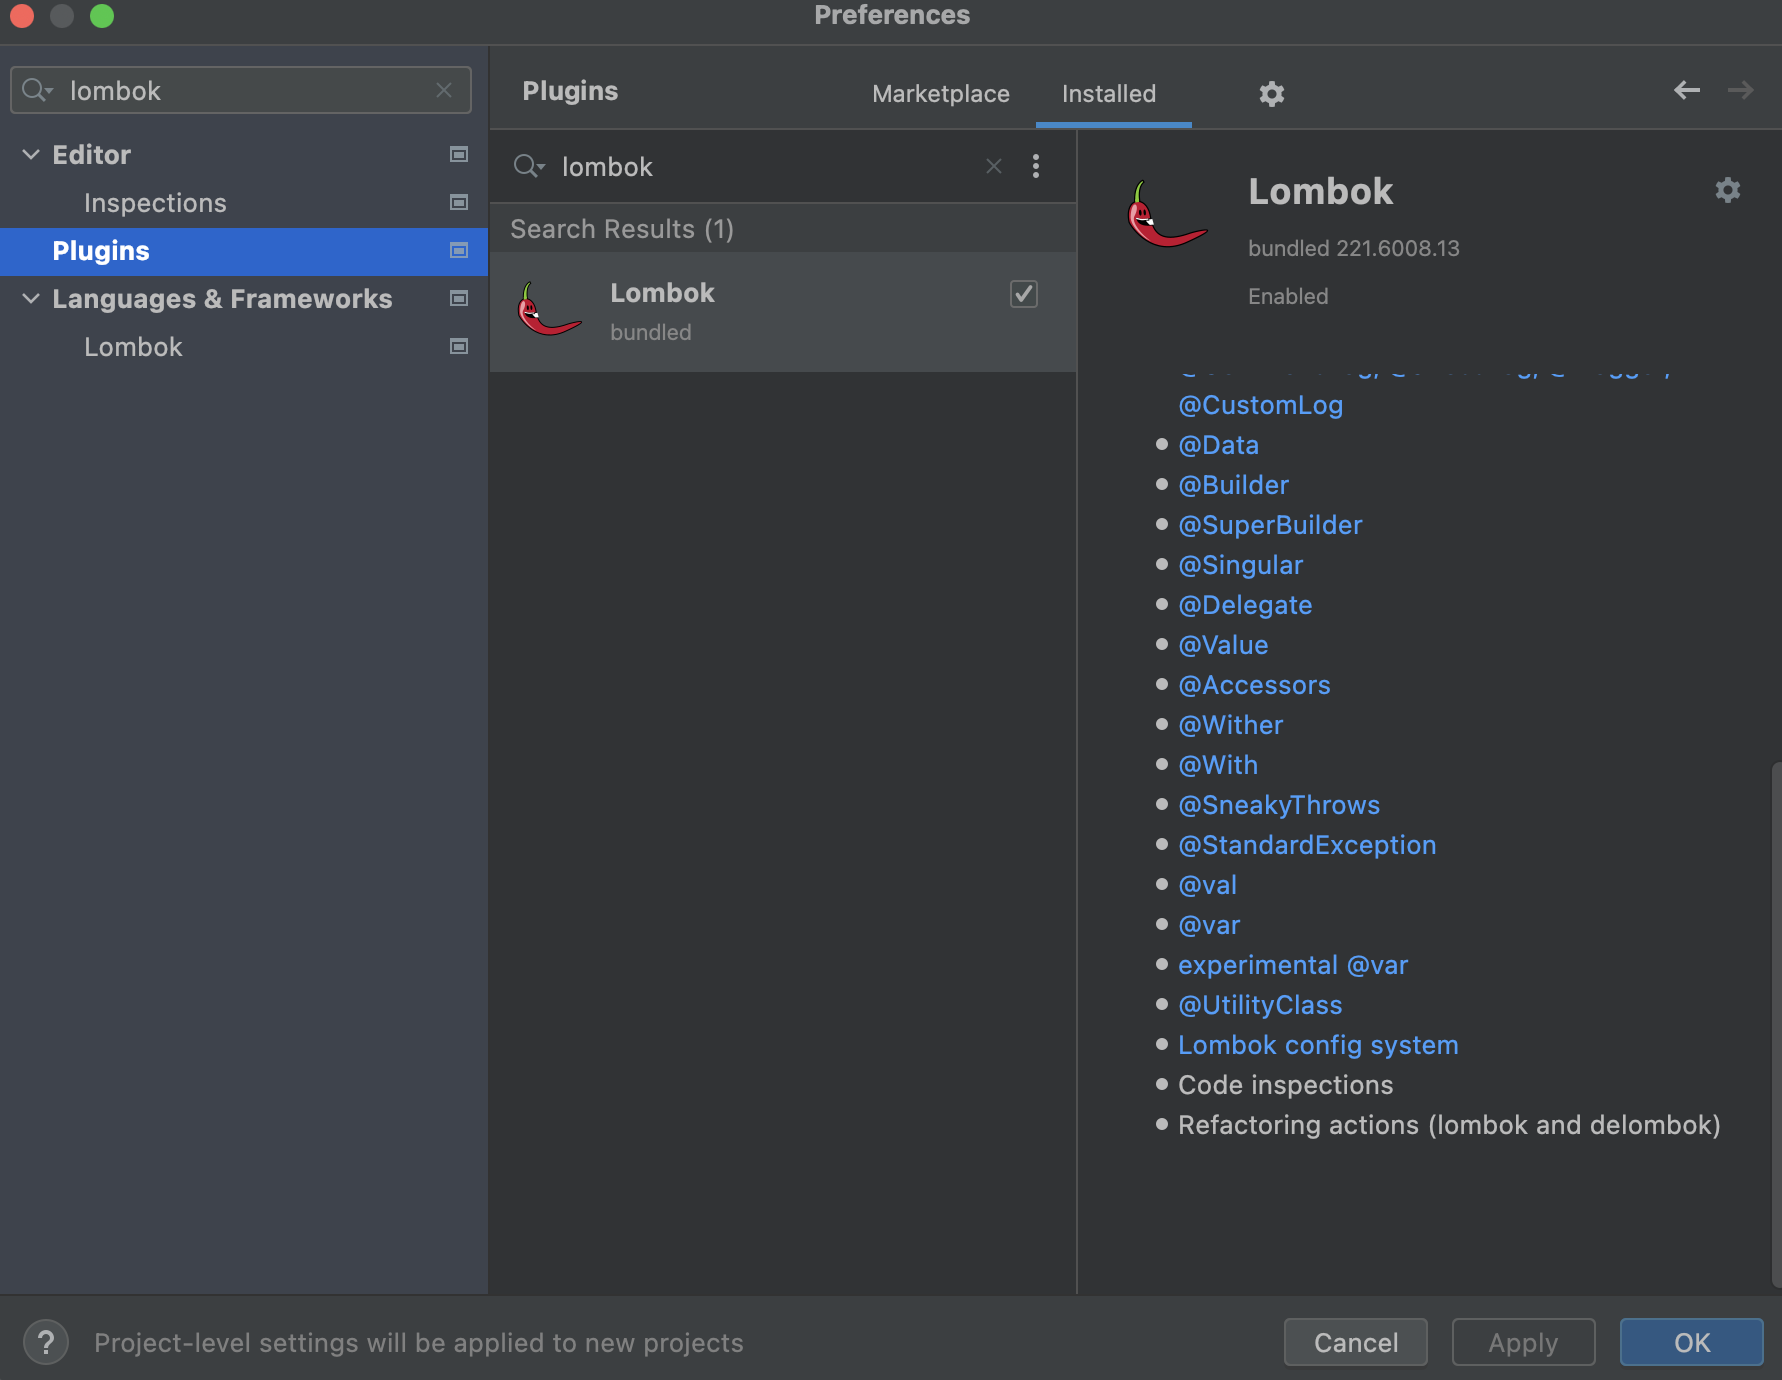Open the @With link
This screenshot has height=1380, width=1782.
(x=1218, y=765)
